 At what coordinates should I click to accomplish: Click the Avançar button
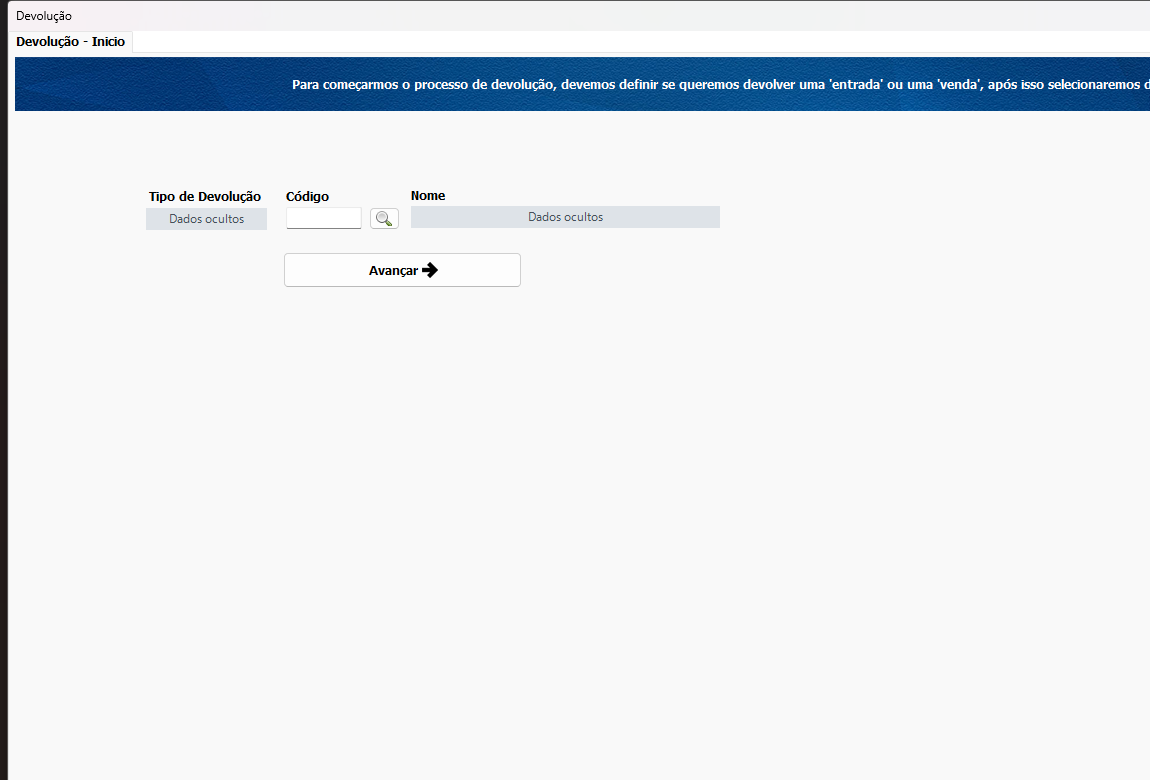coord(403,271)
